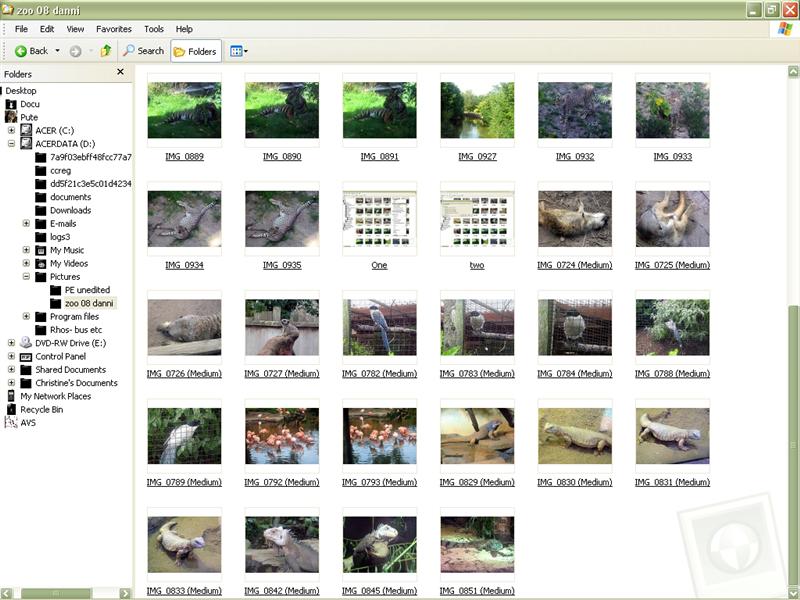Open the Search tool in toolbar

pyautogui.click(x=143, y=51)
